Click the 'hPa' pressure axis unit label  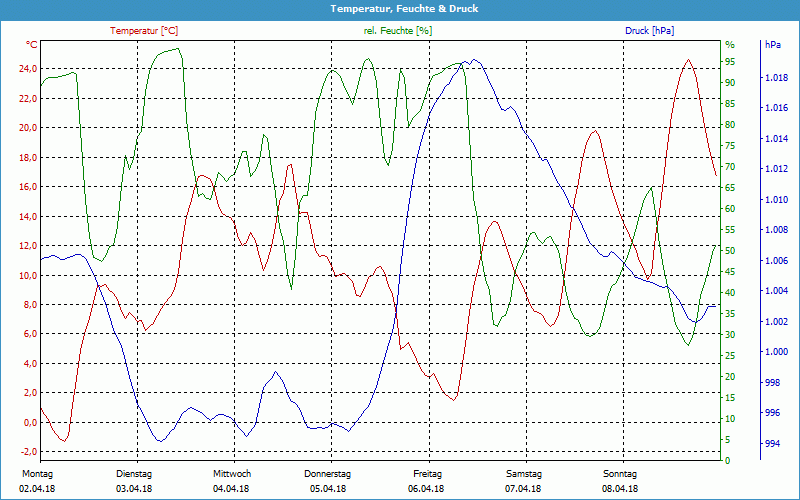pyautogui.click(x=772, y=45)
